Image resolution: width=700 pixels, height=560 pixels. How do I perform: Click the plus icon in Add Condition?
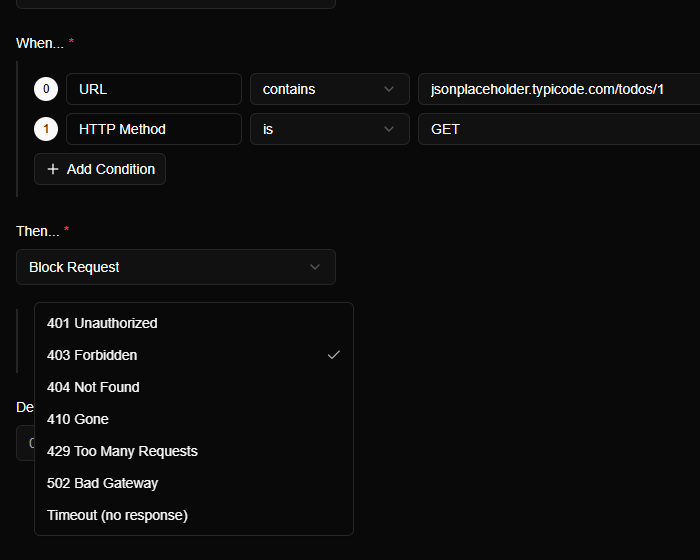point(53,169)
